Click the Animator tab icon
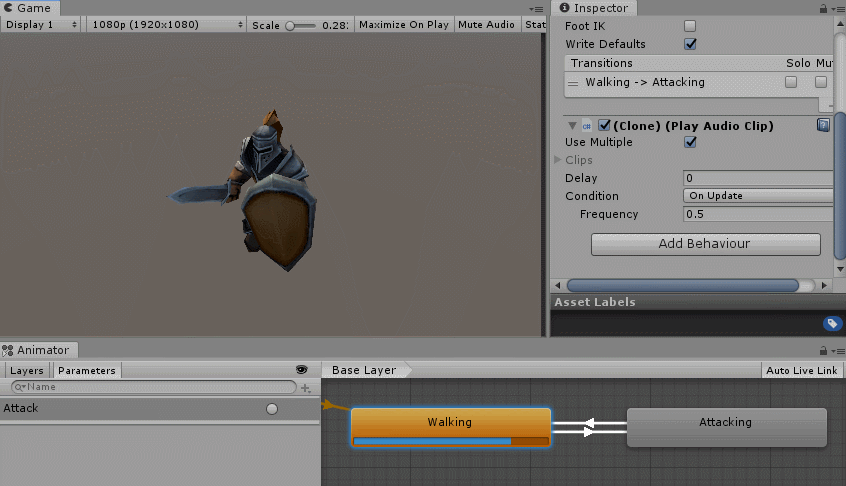The image size is (846, 486). pos(8,351)
